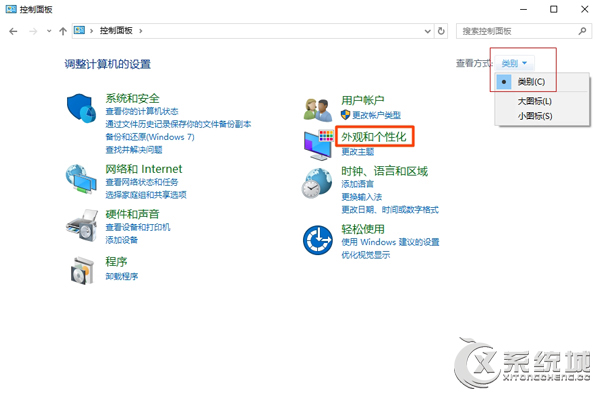
Task: Open the recent locations dropdown arrow
Action: point(49,31)
